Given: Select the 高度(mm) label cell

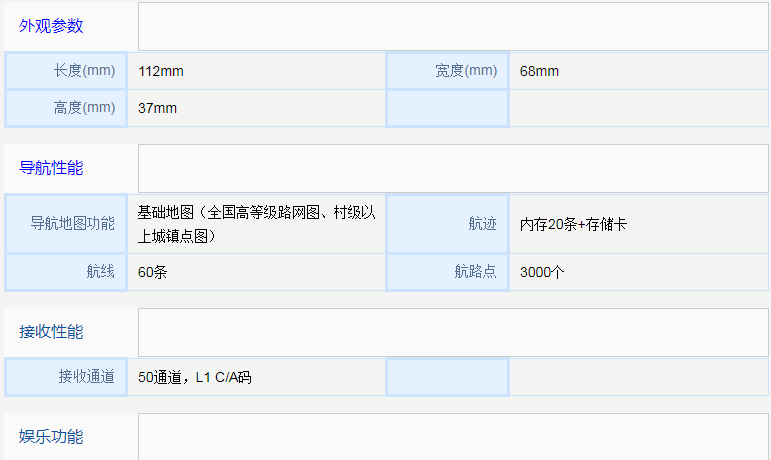Looking at the screenshot, I should pos(66,108).
